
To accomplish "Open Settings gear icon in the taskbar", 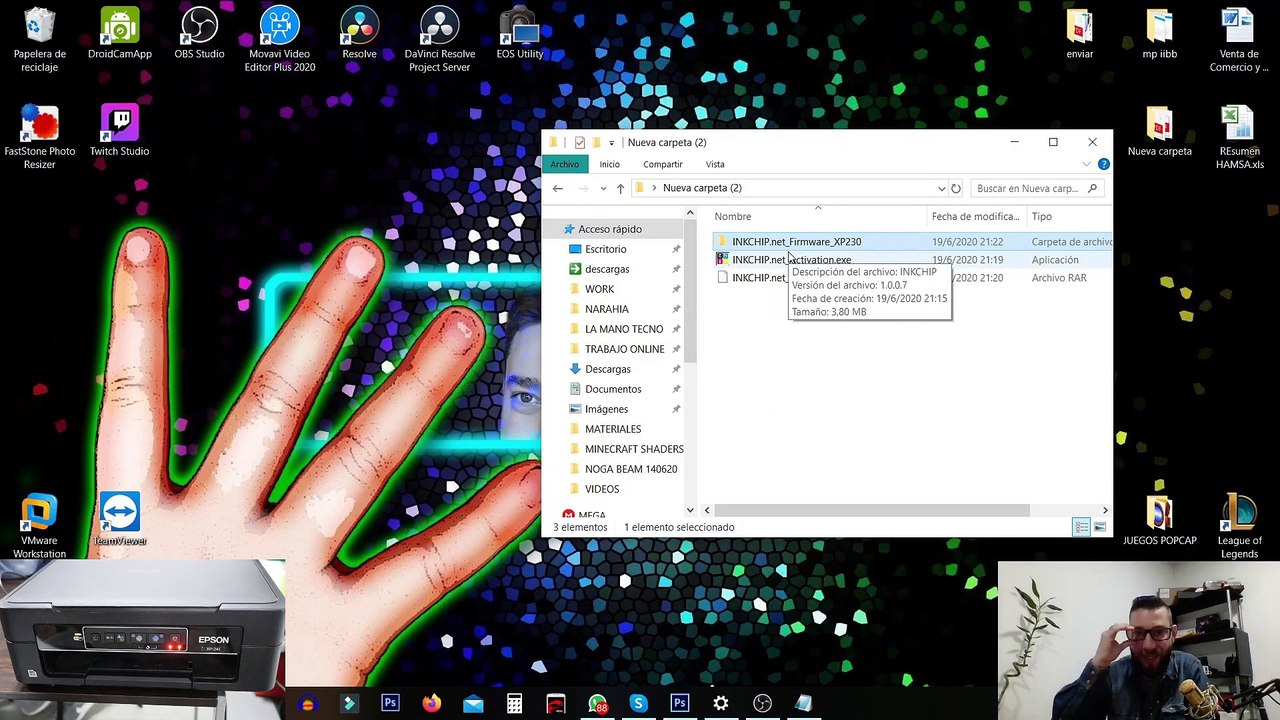I will [x=721, y=704].
